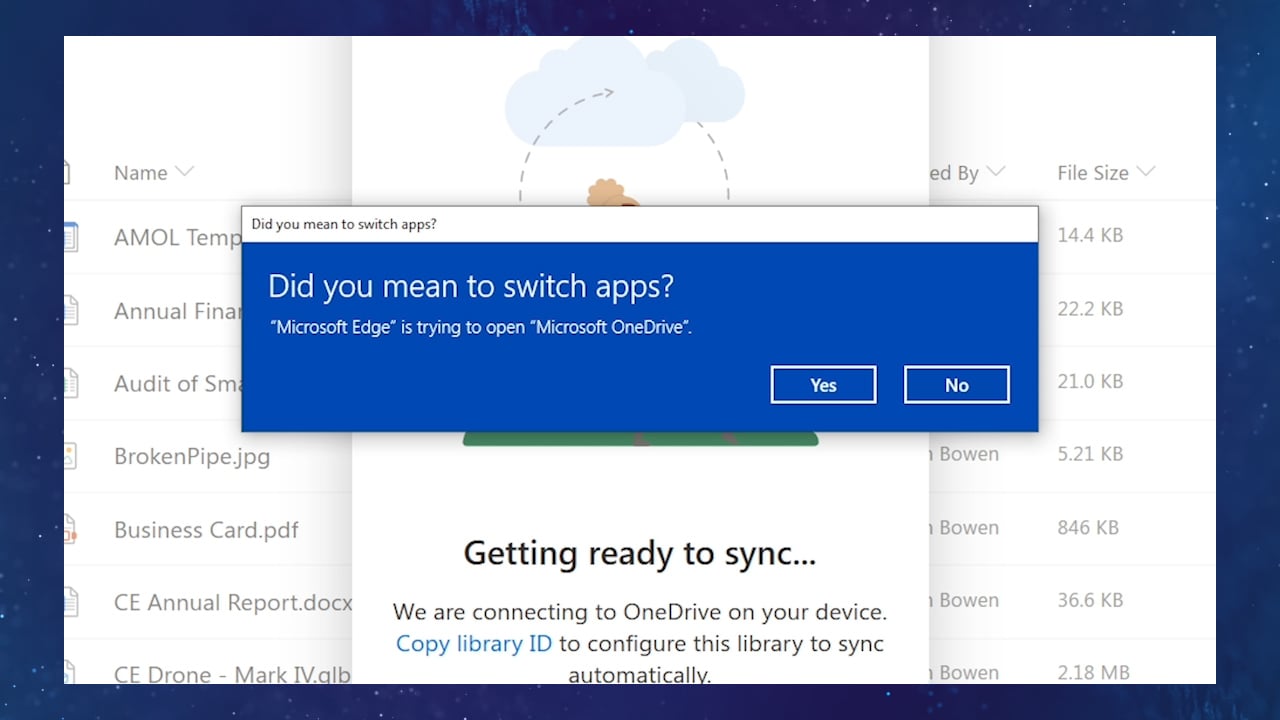
Task: Click the dialog title bar 'Did you mean to switch apps?'
Action: click(640, 224)
